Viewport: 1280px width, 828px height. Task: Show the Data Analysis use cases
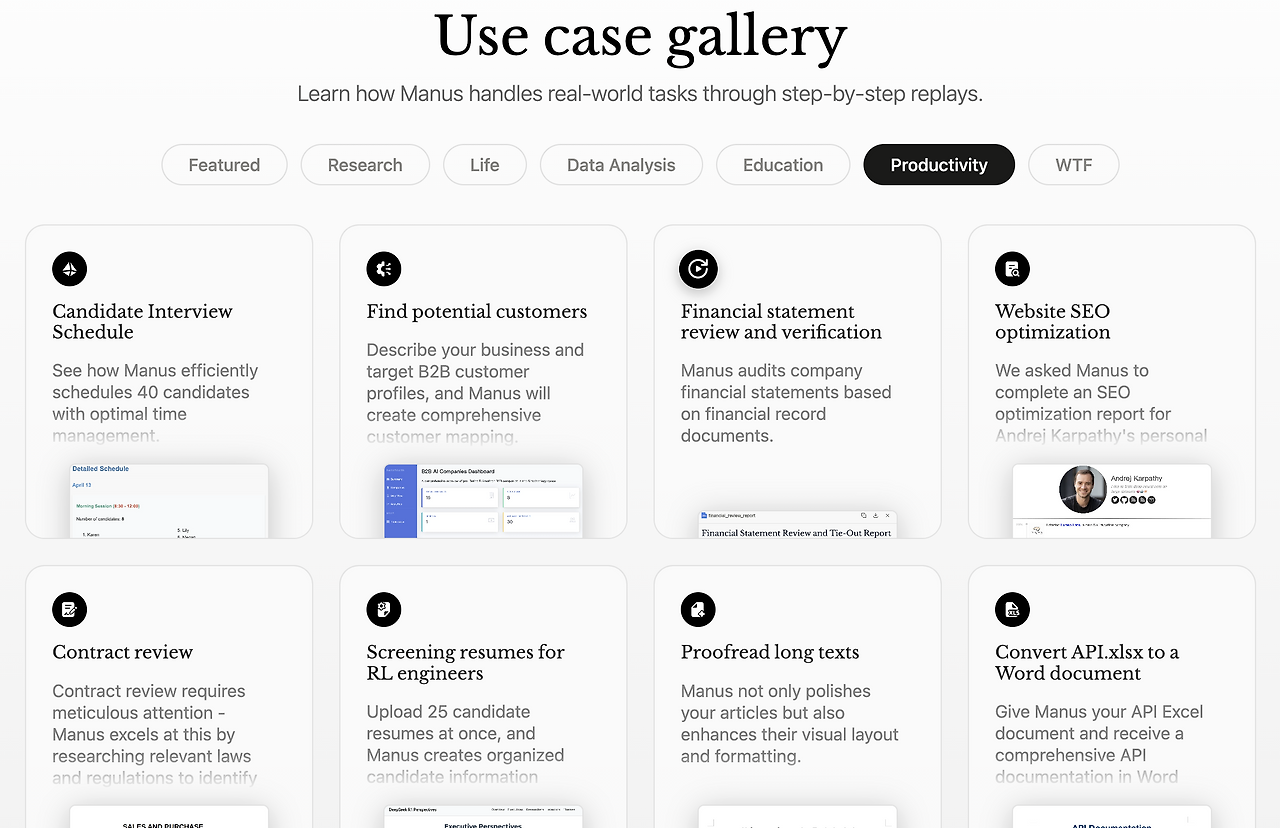(x=621, y=165)
